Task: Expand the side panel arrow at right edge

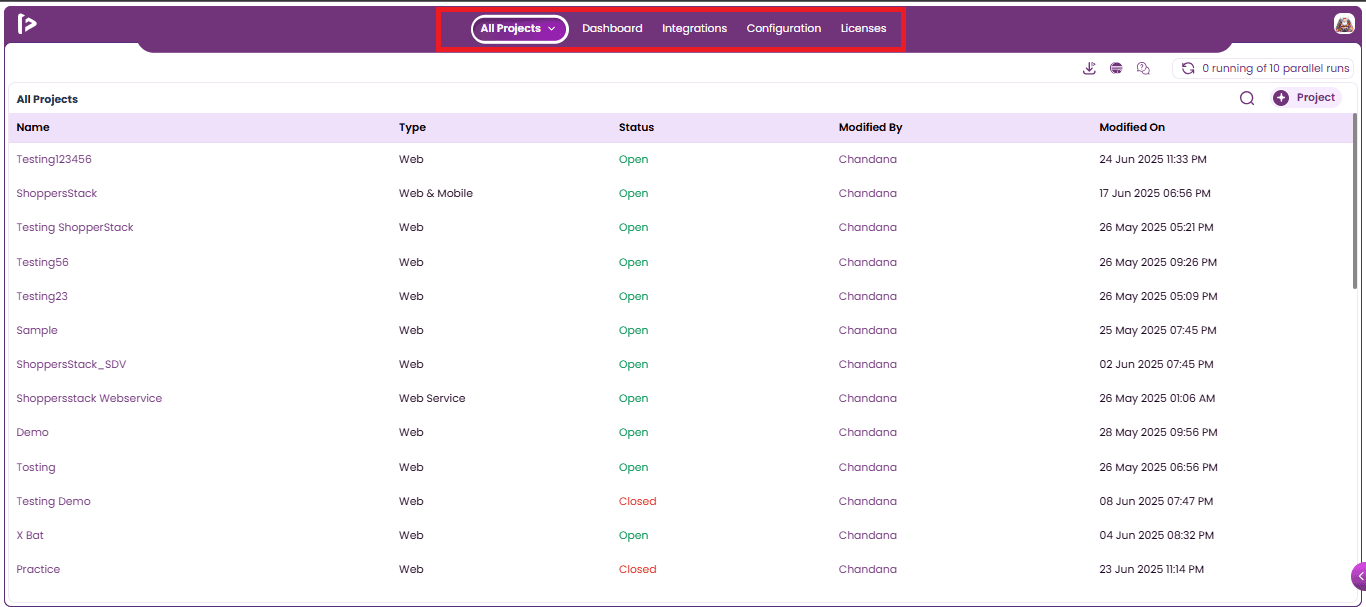Action: pyautogui.click(x=1359, y=576)
